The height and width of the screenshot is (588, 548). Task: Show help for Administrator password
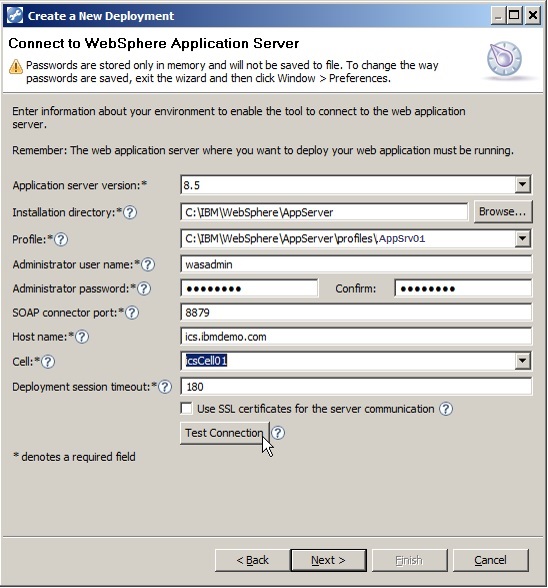click(x=144, y=289)
